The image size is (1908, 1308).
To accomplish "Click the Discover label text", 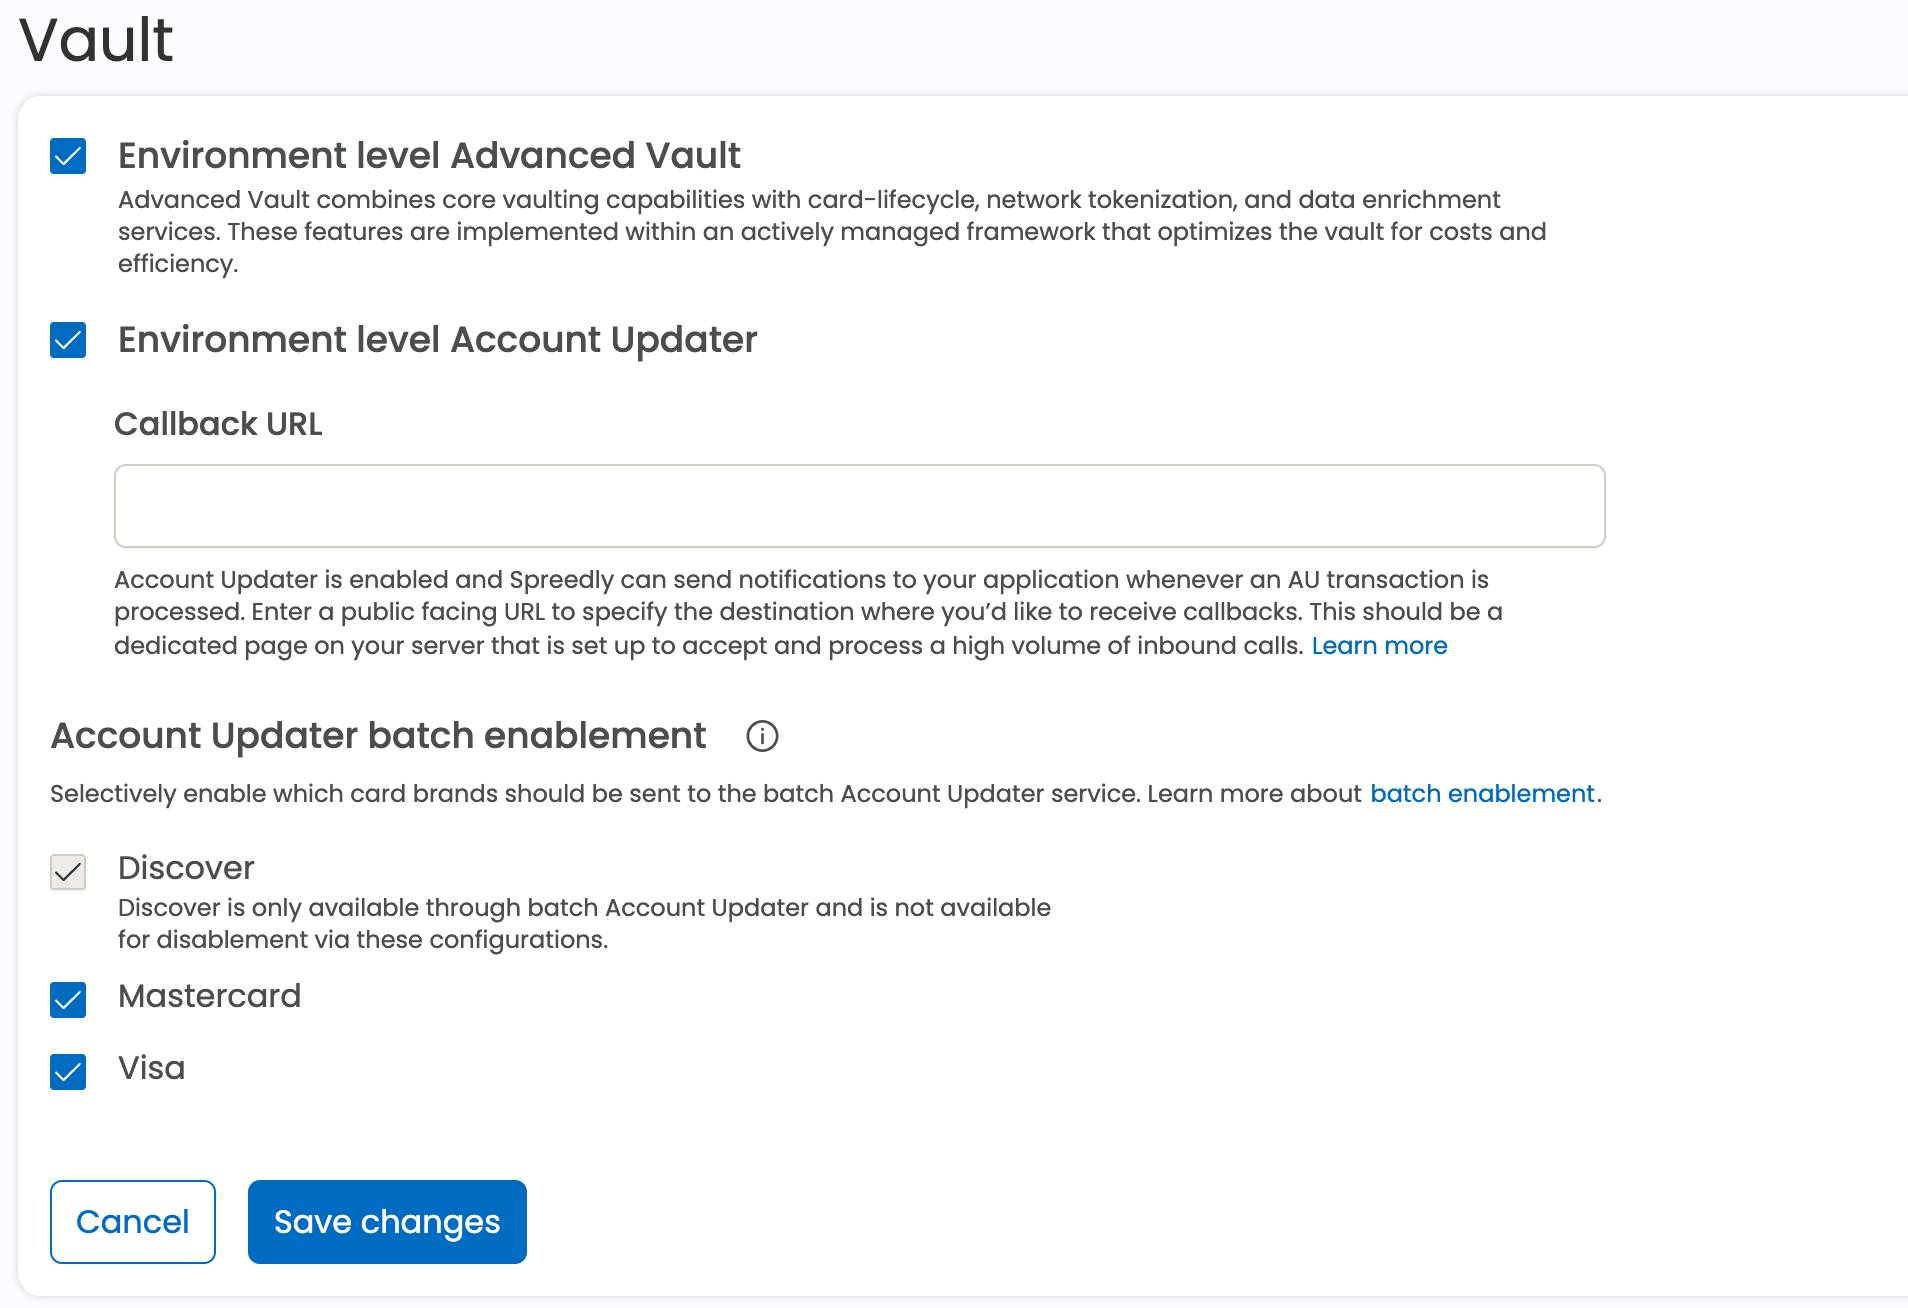I will point(186,868).
